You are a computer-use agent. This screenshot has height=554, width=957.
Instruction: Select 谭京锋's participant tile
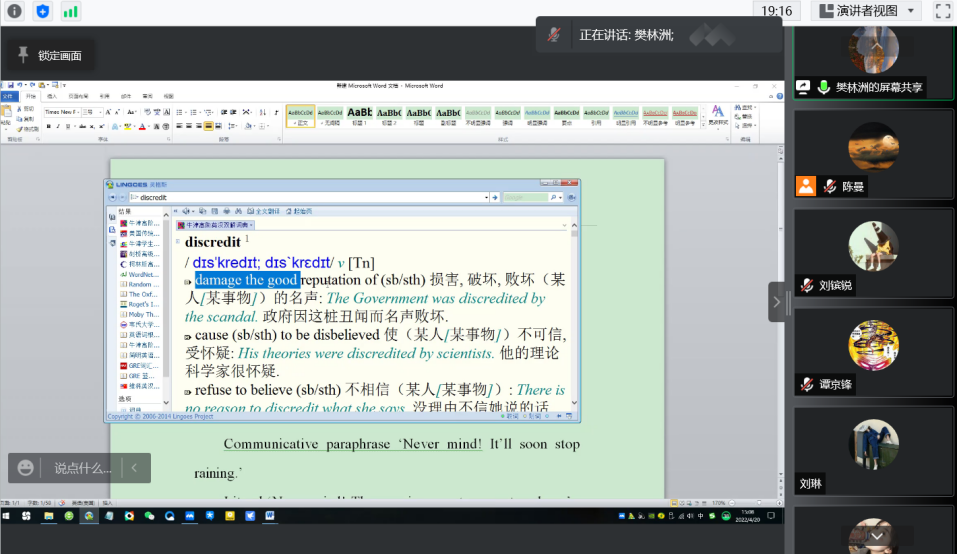tap(873, 353)
